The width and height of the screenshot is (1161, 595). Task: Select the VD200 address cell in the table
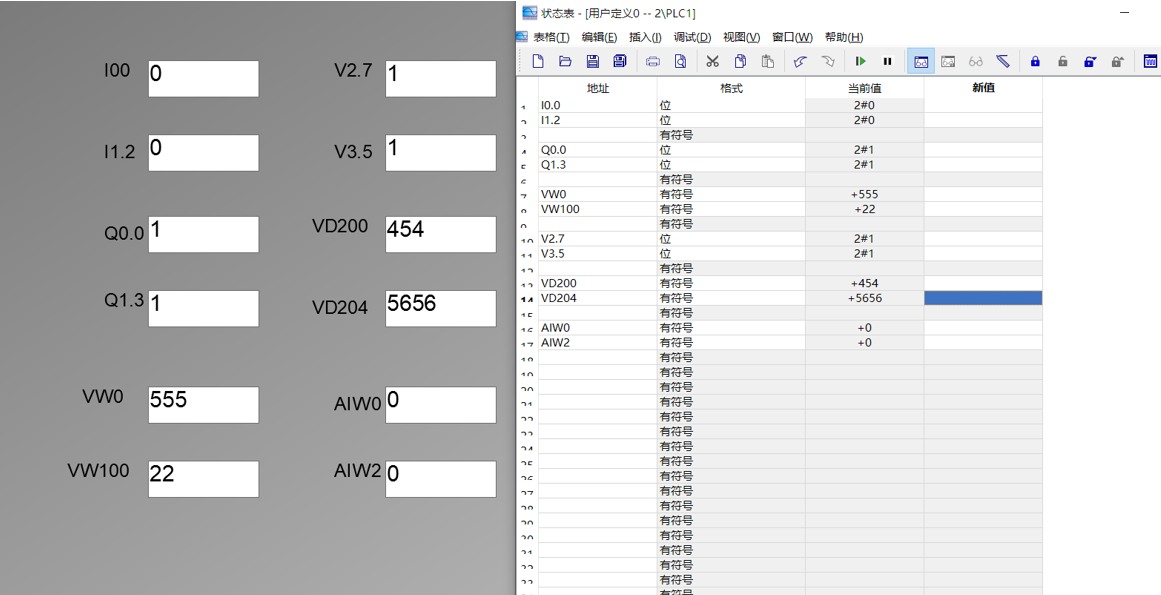(x=598, y=283)
